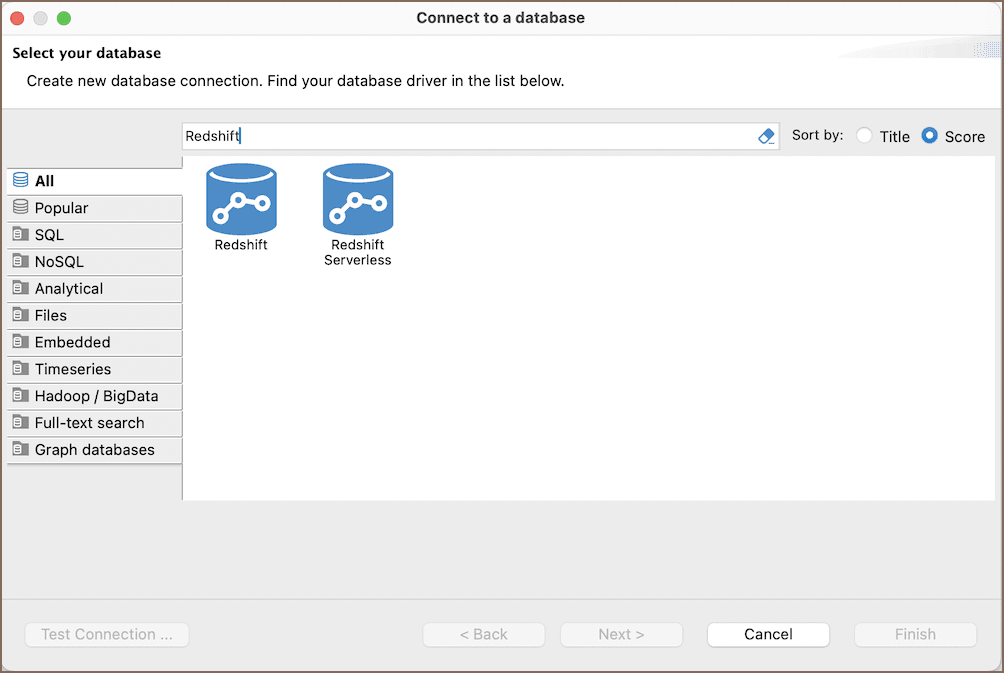Switch to the Embedded databases category
This screenshot has width=1004, height=673.
pos(73,342)
